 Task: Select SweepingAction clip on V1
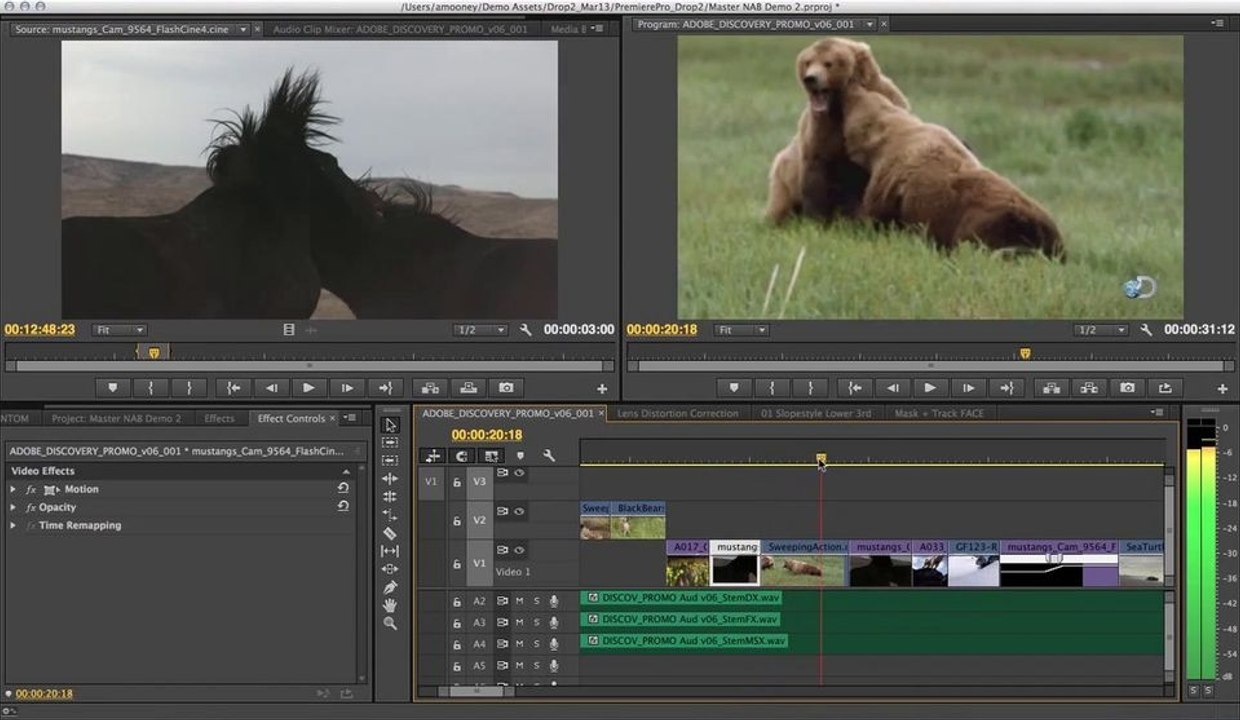(x=804, y=563)
